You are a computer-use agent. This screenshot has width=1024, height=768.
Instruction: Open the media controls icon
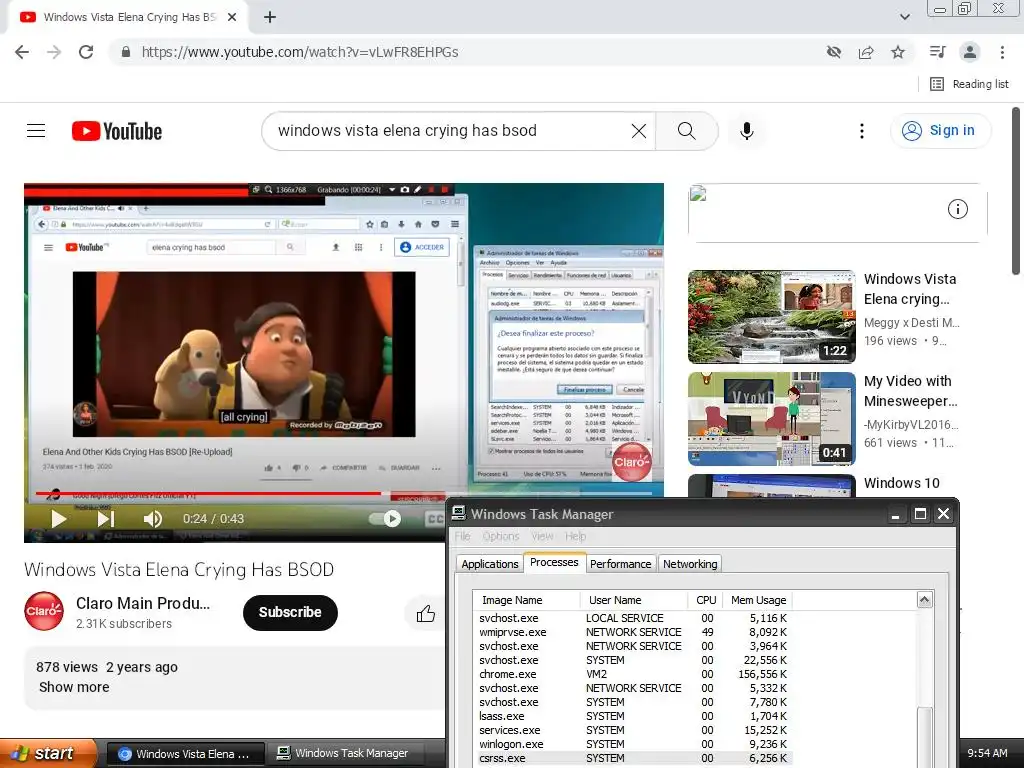click(x=937, y=52)
